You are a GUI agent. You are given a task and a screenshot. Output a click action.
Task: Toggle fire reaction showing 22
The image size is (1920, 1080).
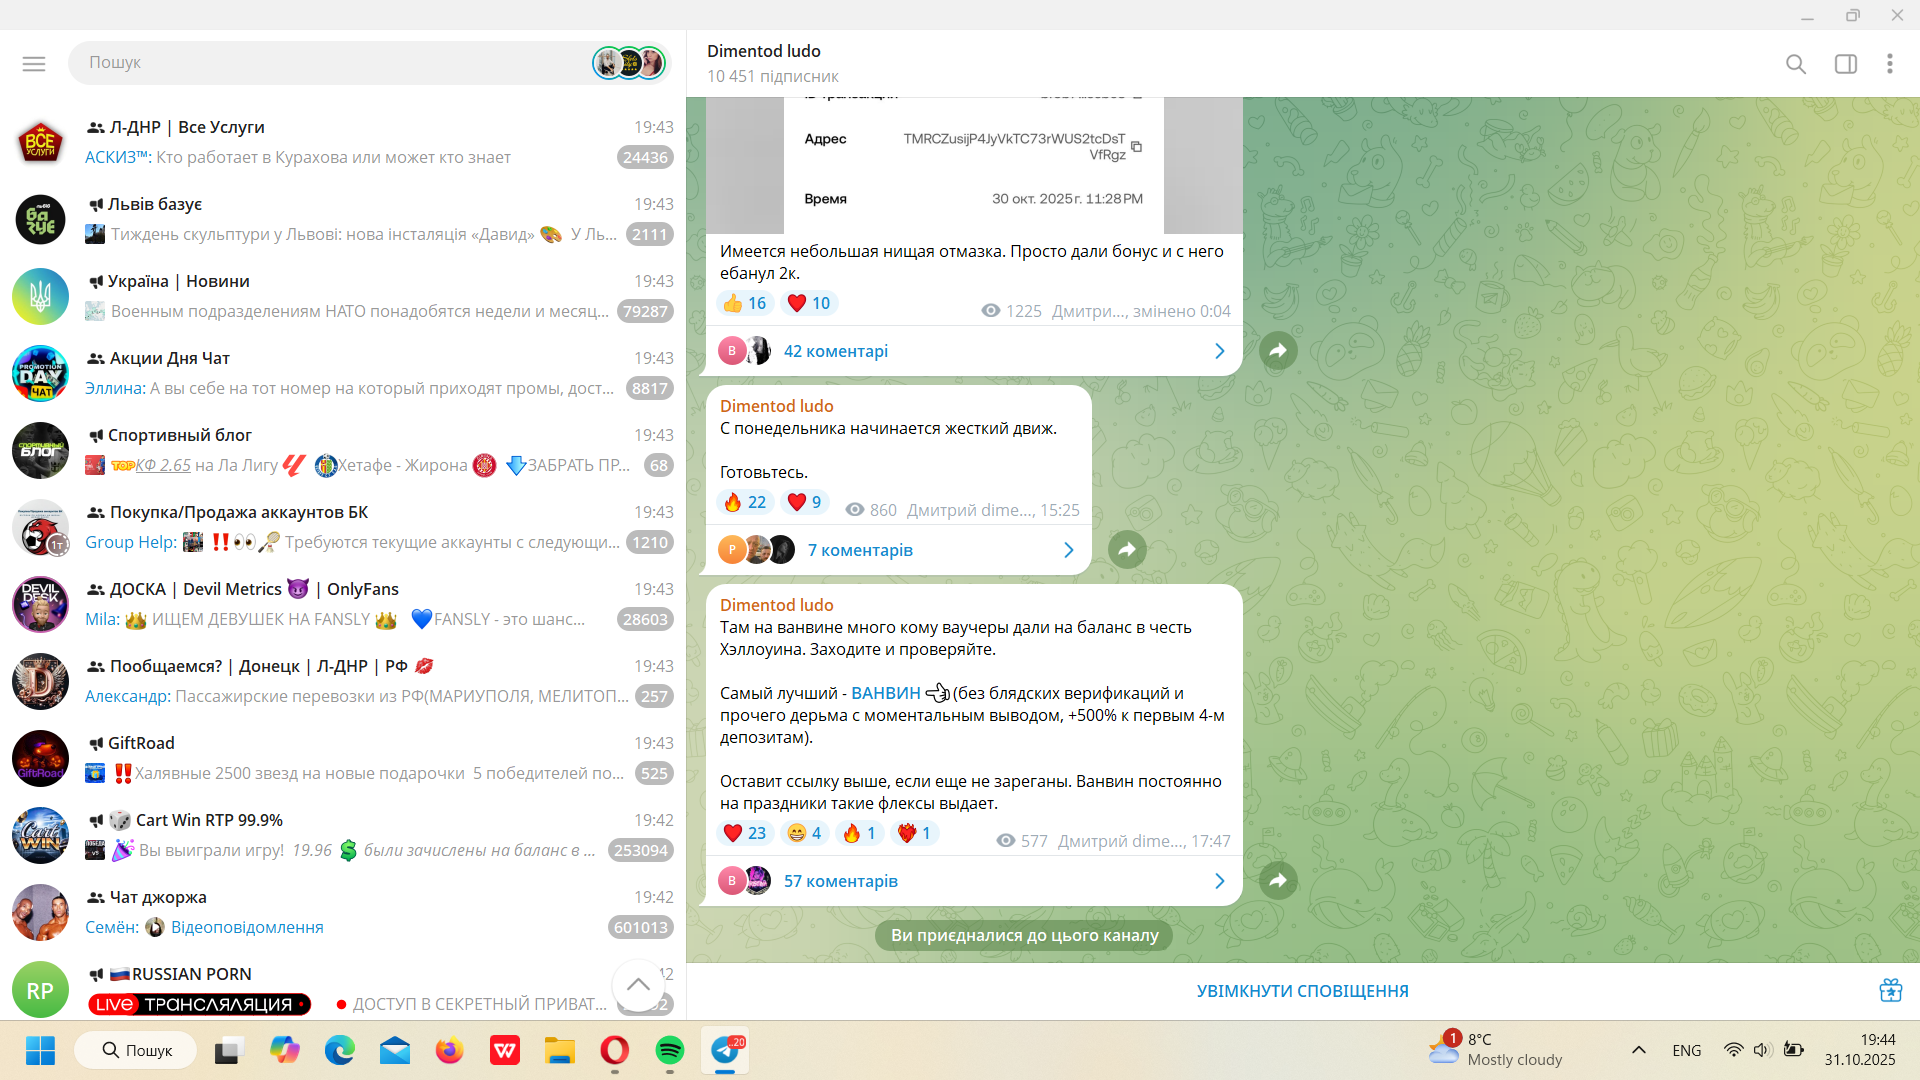pos(744,502)
